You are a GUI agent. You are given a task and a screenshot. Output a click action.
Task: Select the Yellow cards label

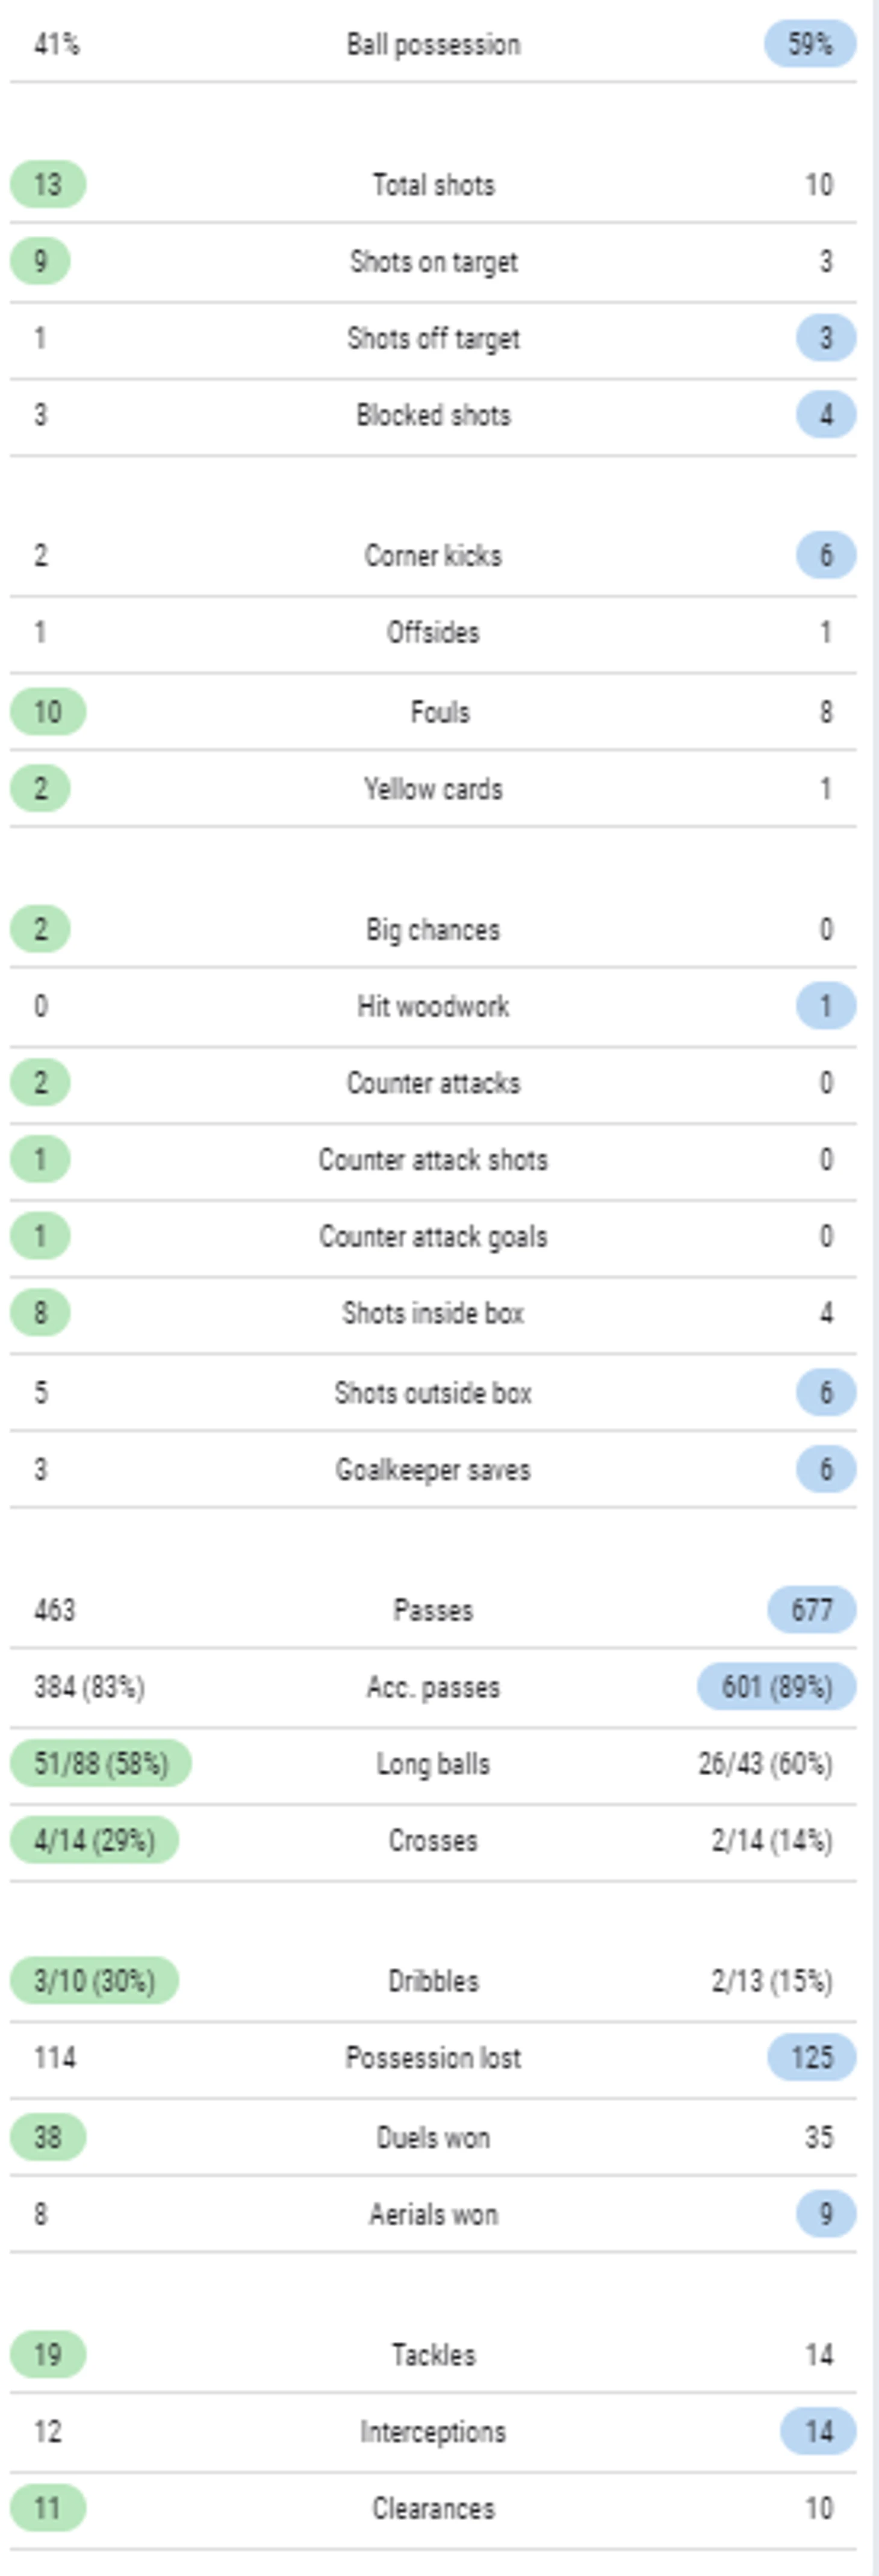(x=433, y=789)
